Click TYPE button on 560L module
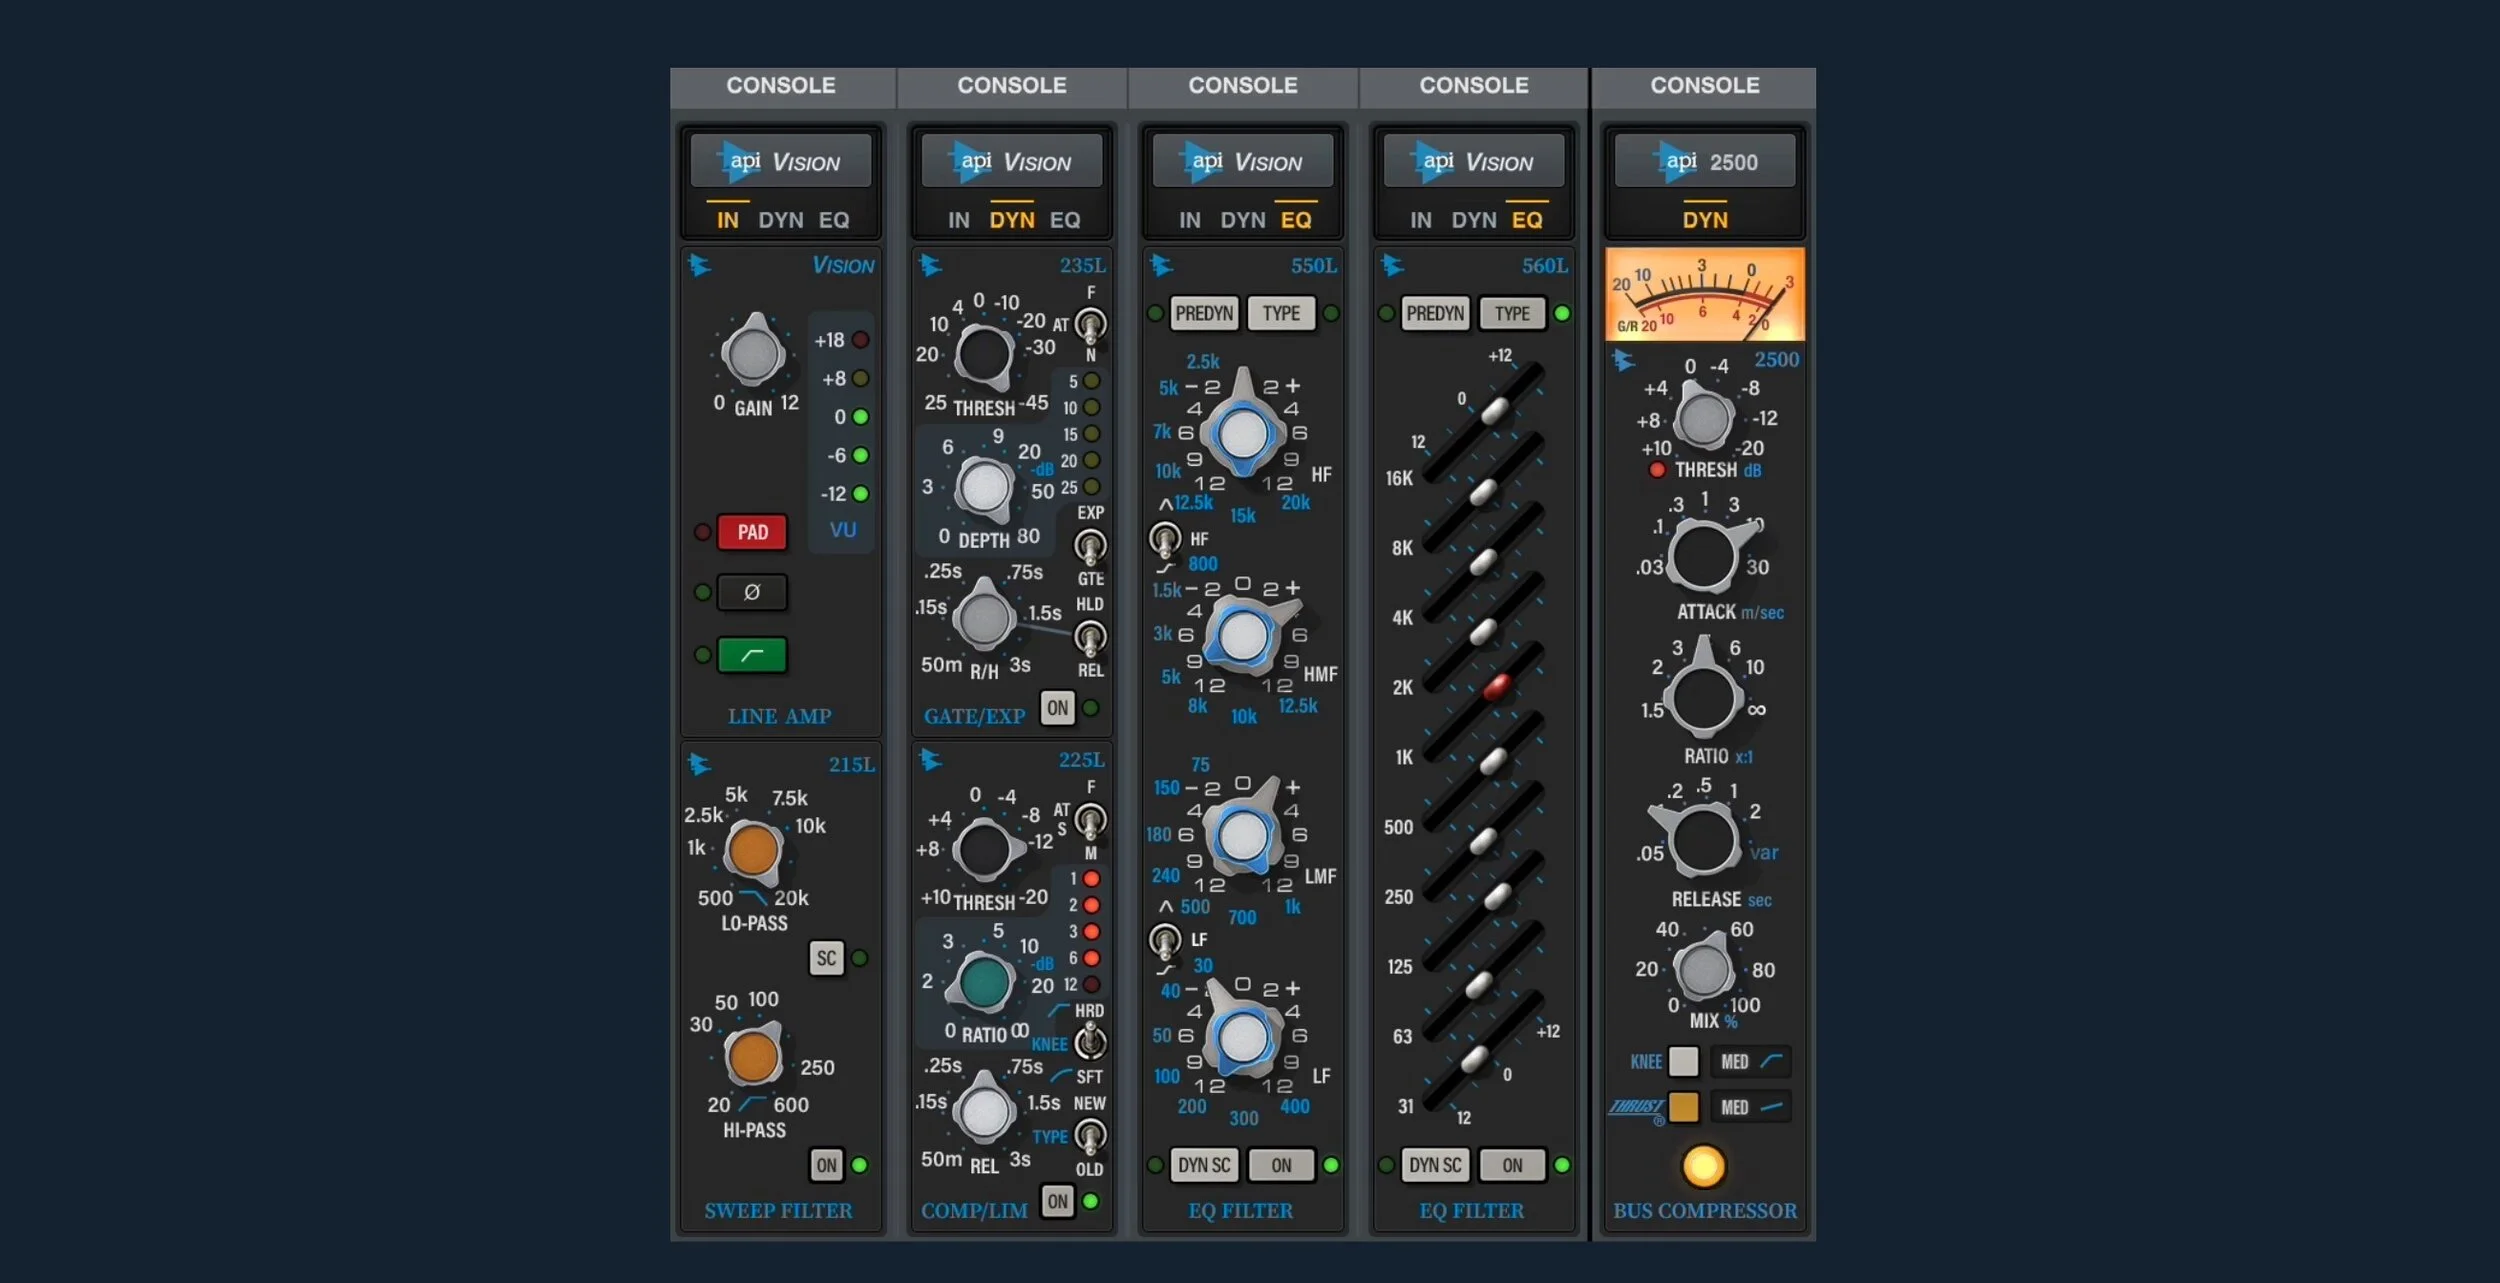The height and width of the screenshot is (1283, 2500). 1511,313
